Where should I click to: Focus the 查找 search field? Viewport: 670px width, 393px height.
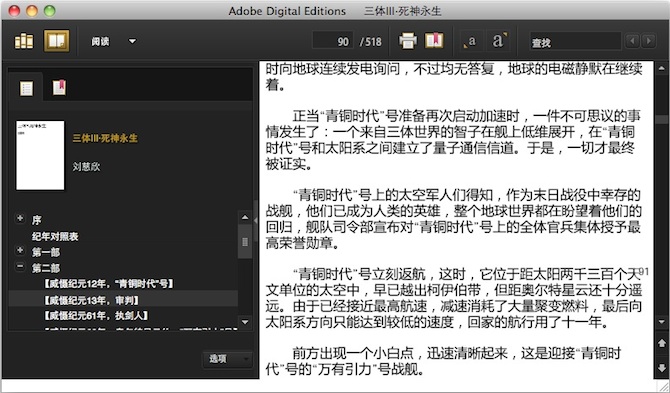coord(575,42)
